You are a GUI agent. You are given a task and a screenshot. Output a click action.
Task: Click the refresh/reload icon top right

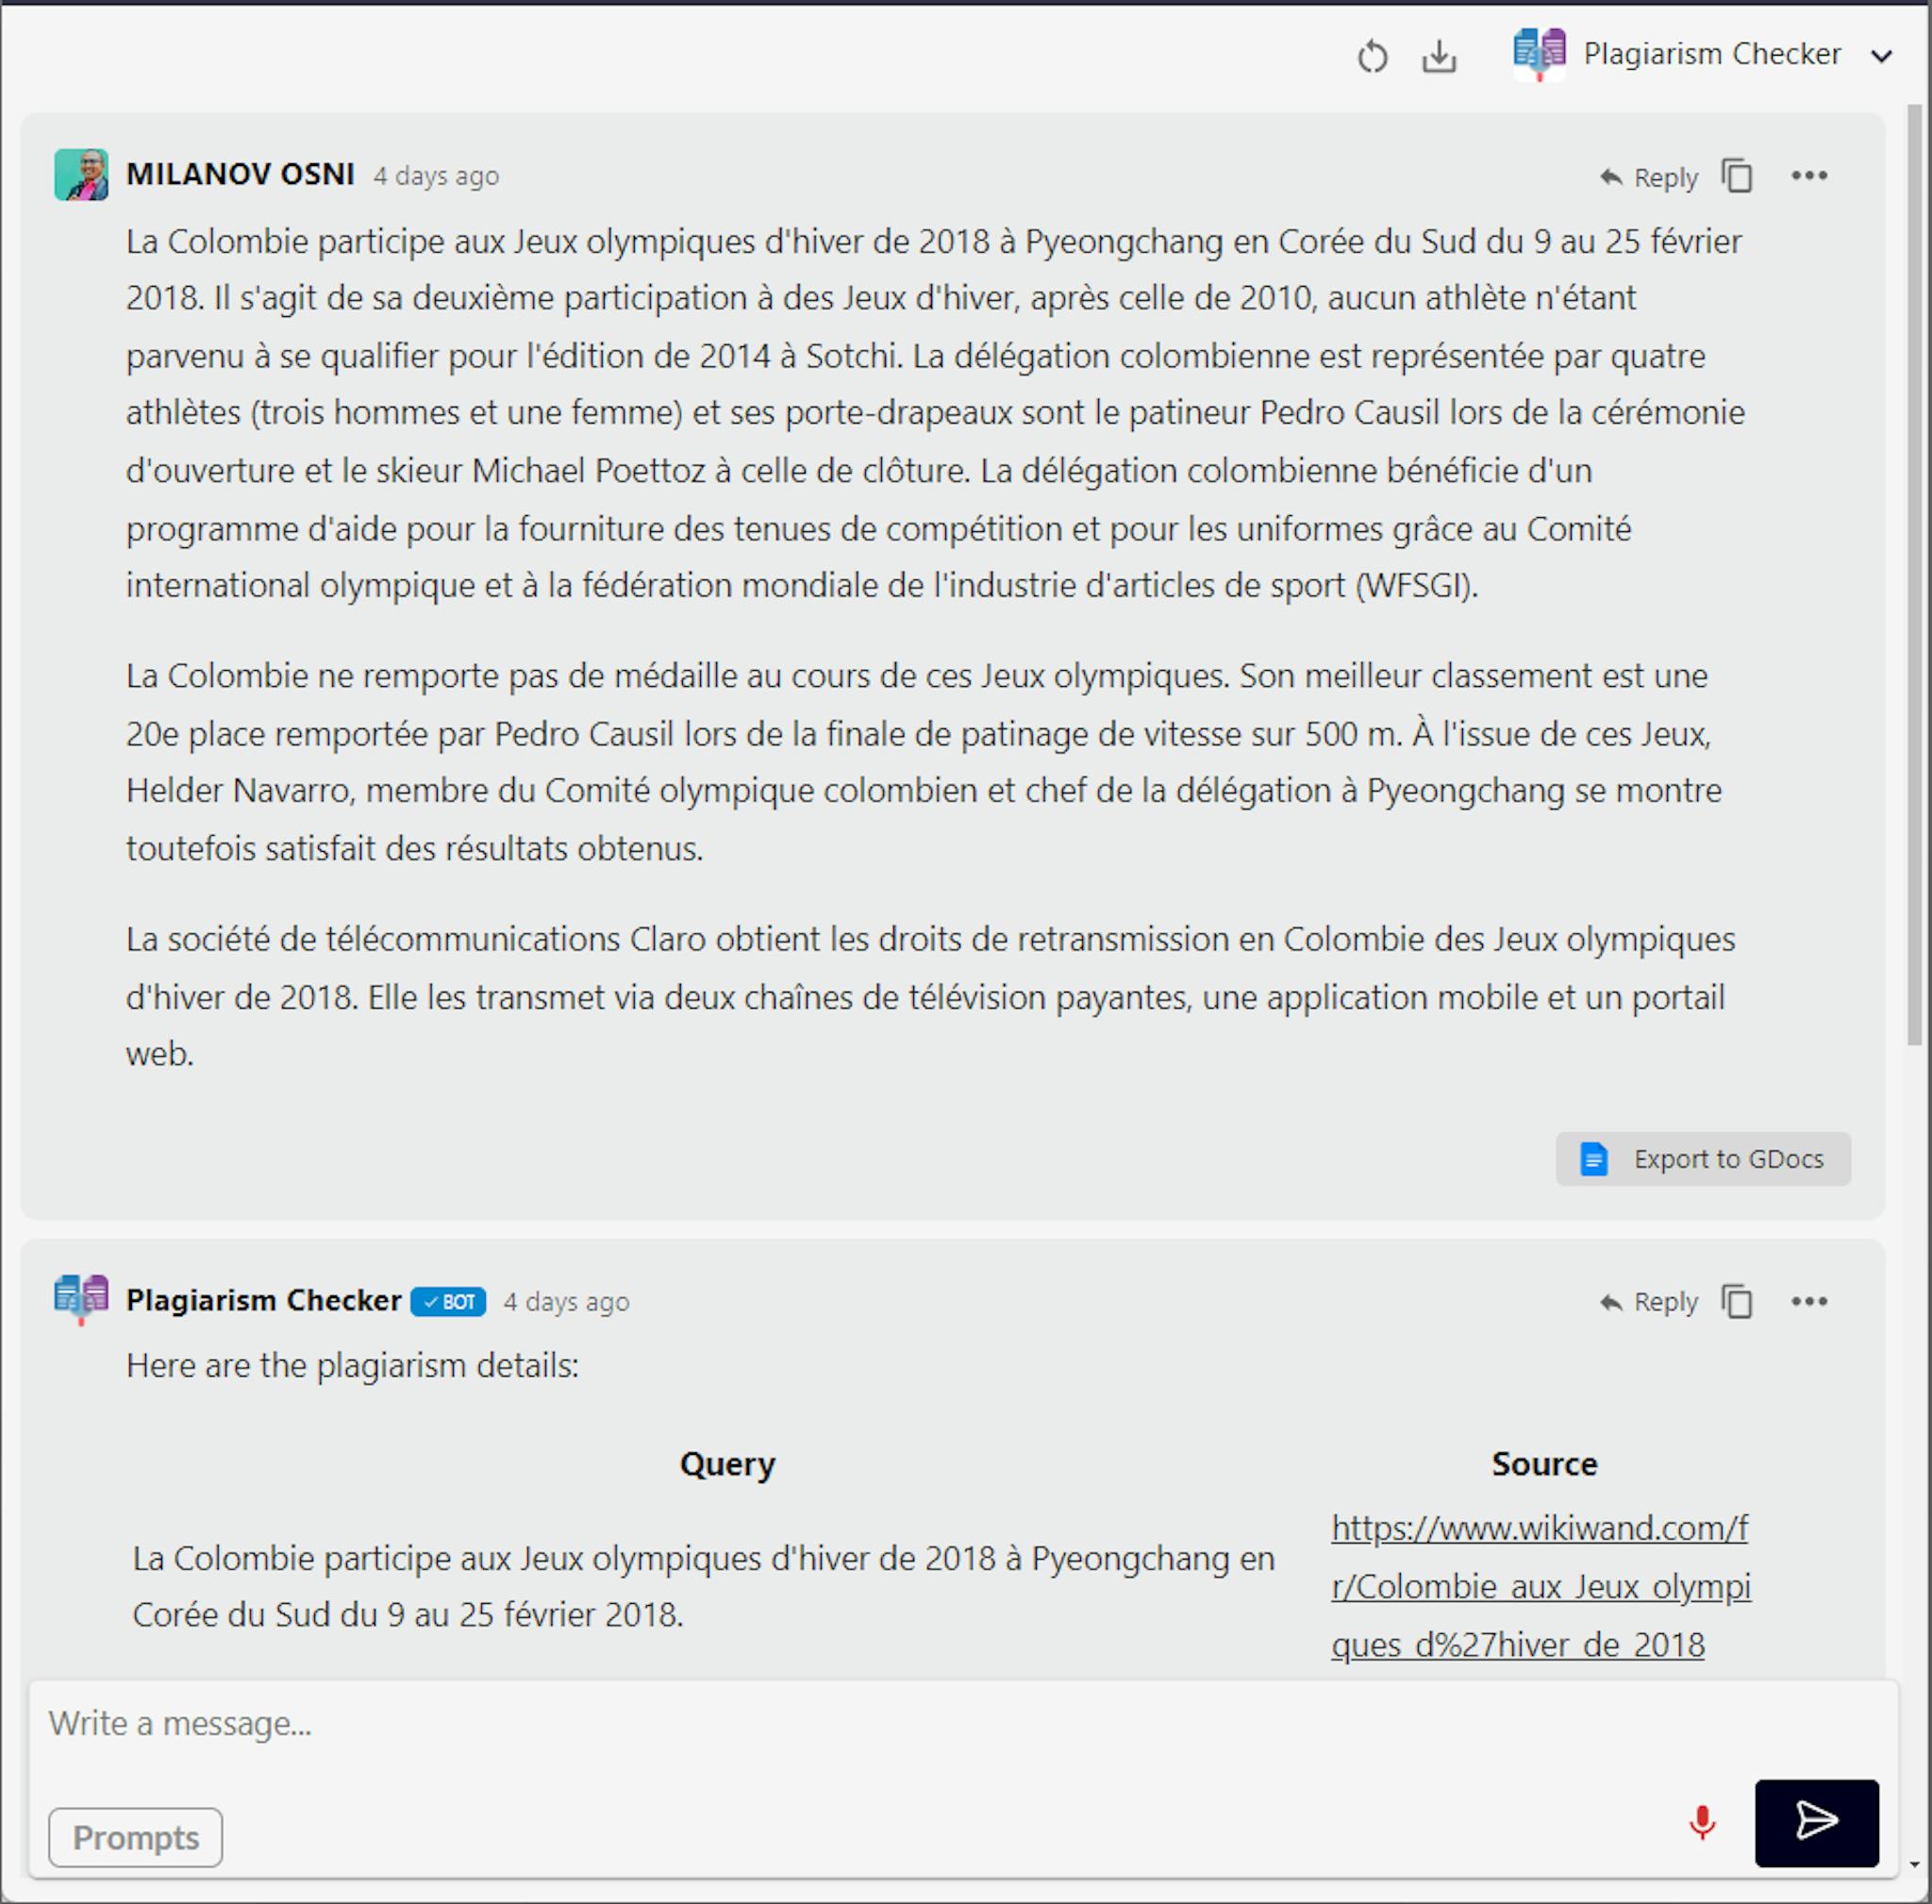(1371, 56)
